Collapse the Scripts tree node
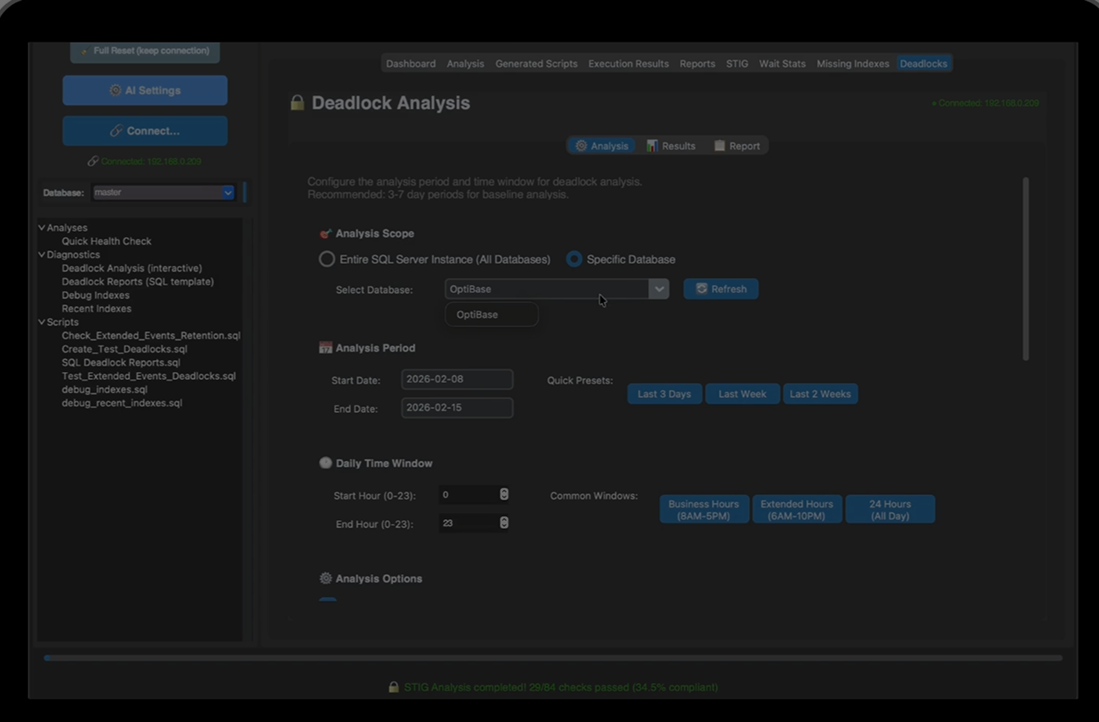The width and height of the screenshot is (1099, 722). [x=41, y=322]
